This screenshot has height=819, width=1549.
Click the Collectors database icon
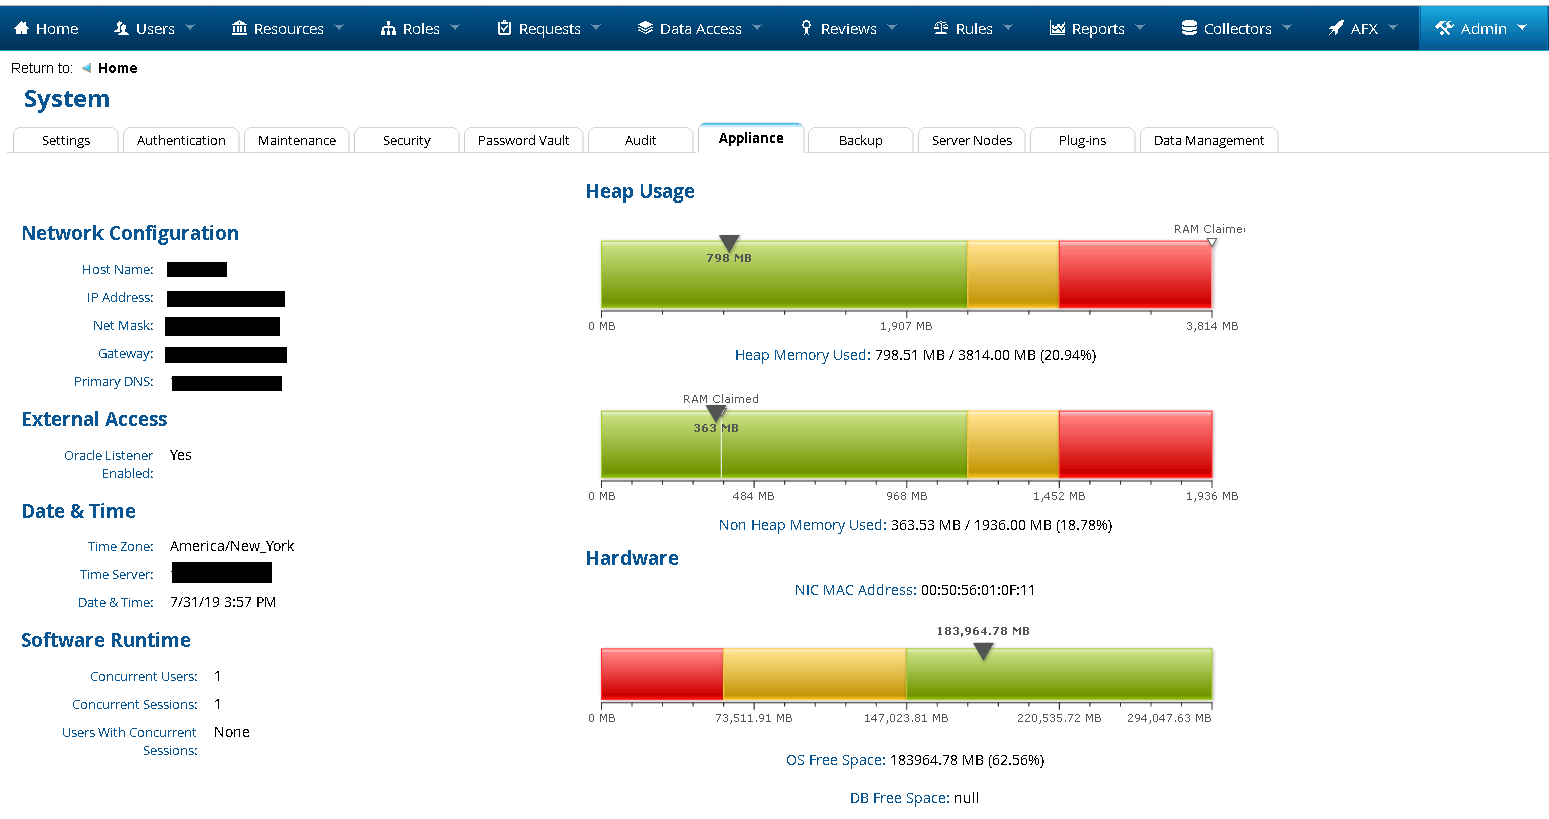pos(1189,28)
